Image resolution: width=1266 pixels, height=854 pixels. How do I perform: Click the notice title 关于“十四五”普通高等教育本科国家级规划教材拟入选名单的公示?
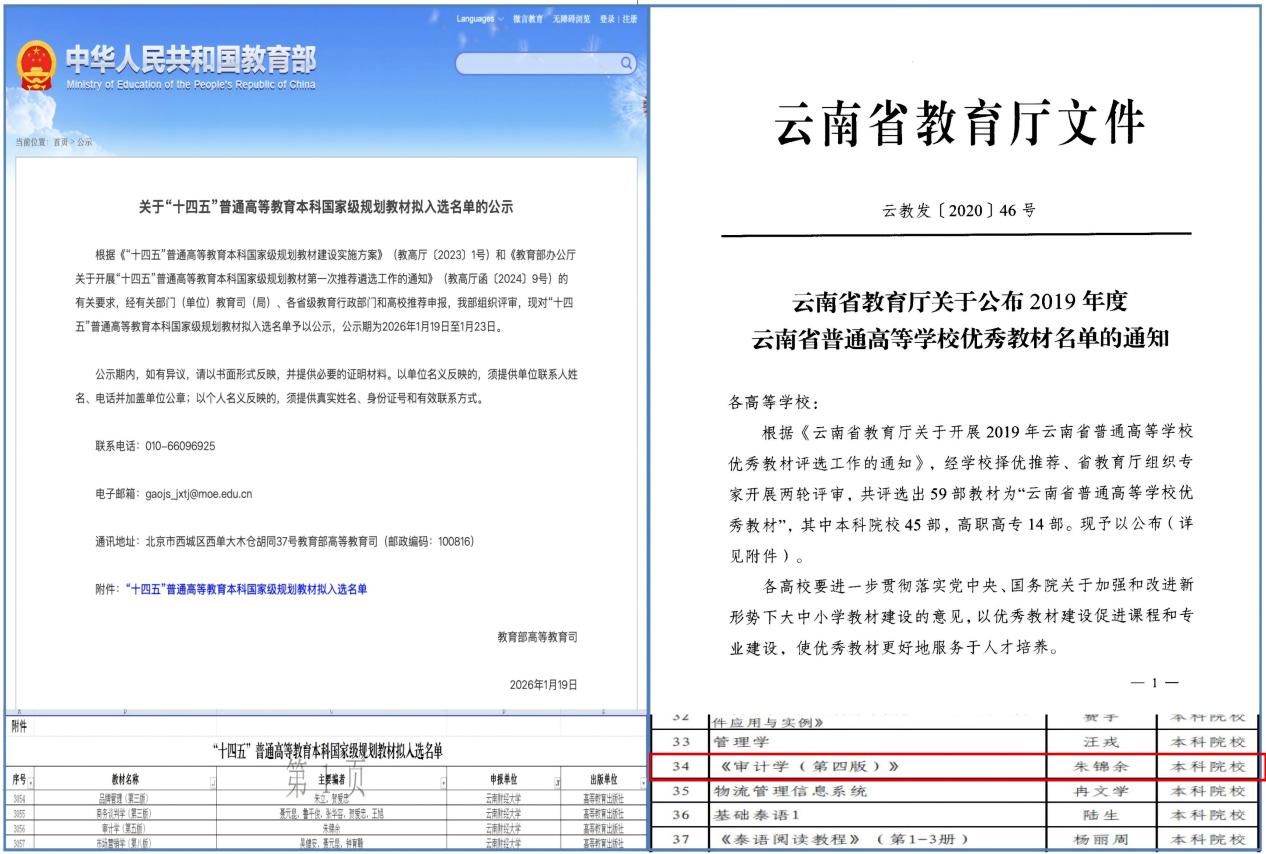point(326,208)
